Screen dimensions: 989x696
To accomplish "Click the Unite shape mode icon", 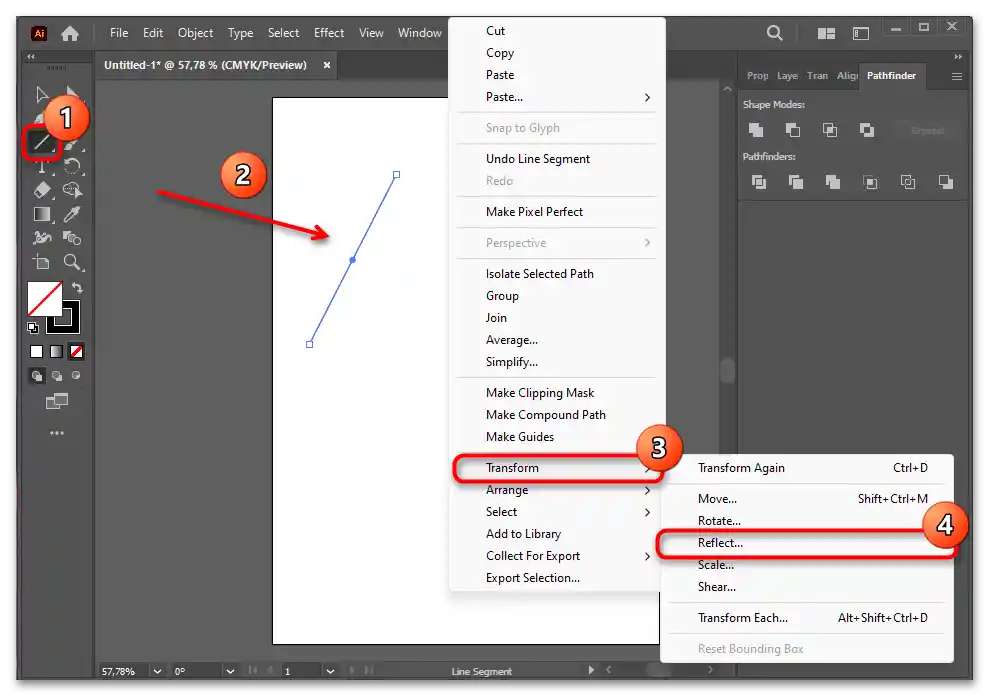I will click(756, 130).
